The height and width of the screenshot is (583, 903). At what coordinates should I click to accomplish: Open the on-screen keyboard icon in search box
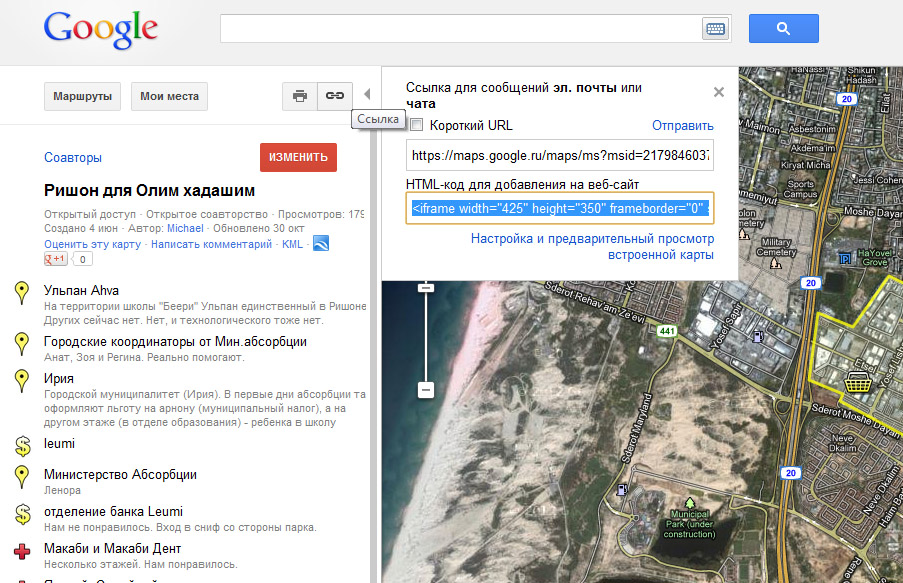point(715,29)
